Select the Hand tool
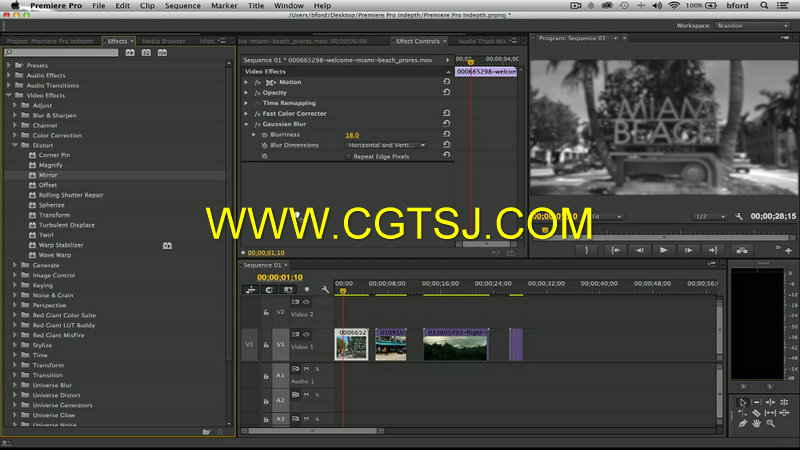Screen dimensions: 800x450 (757, 423)
